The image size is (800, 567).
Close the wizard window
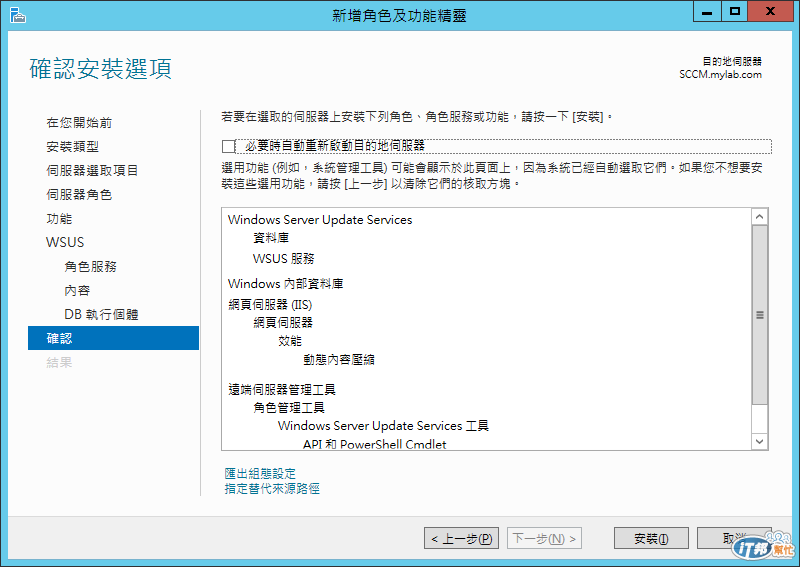[770, 12]
